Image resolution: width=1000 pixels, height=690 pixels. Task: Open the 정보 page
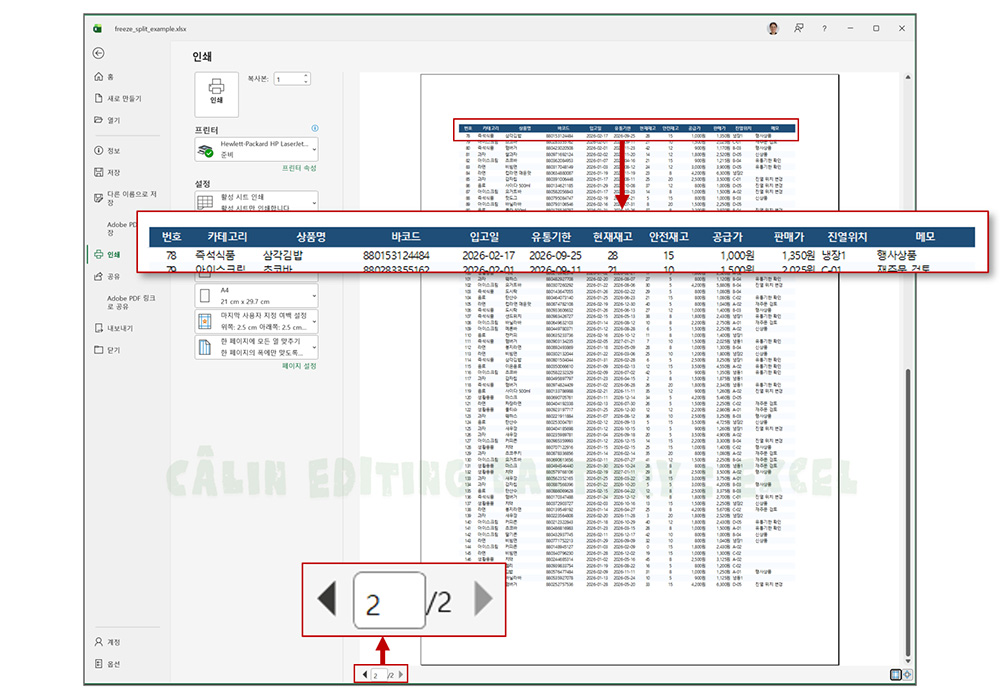[107, 150]
